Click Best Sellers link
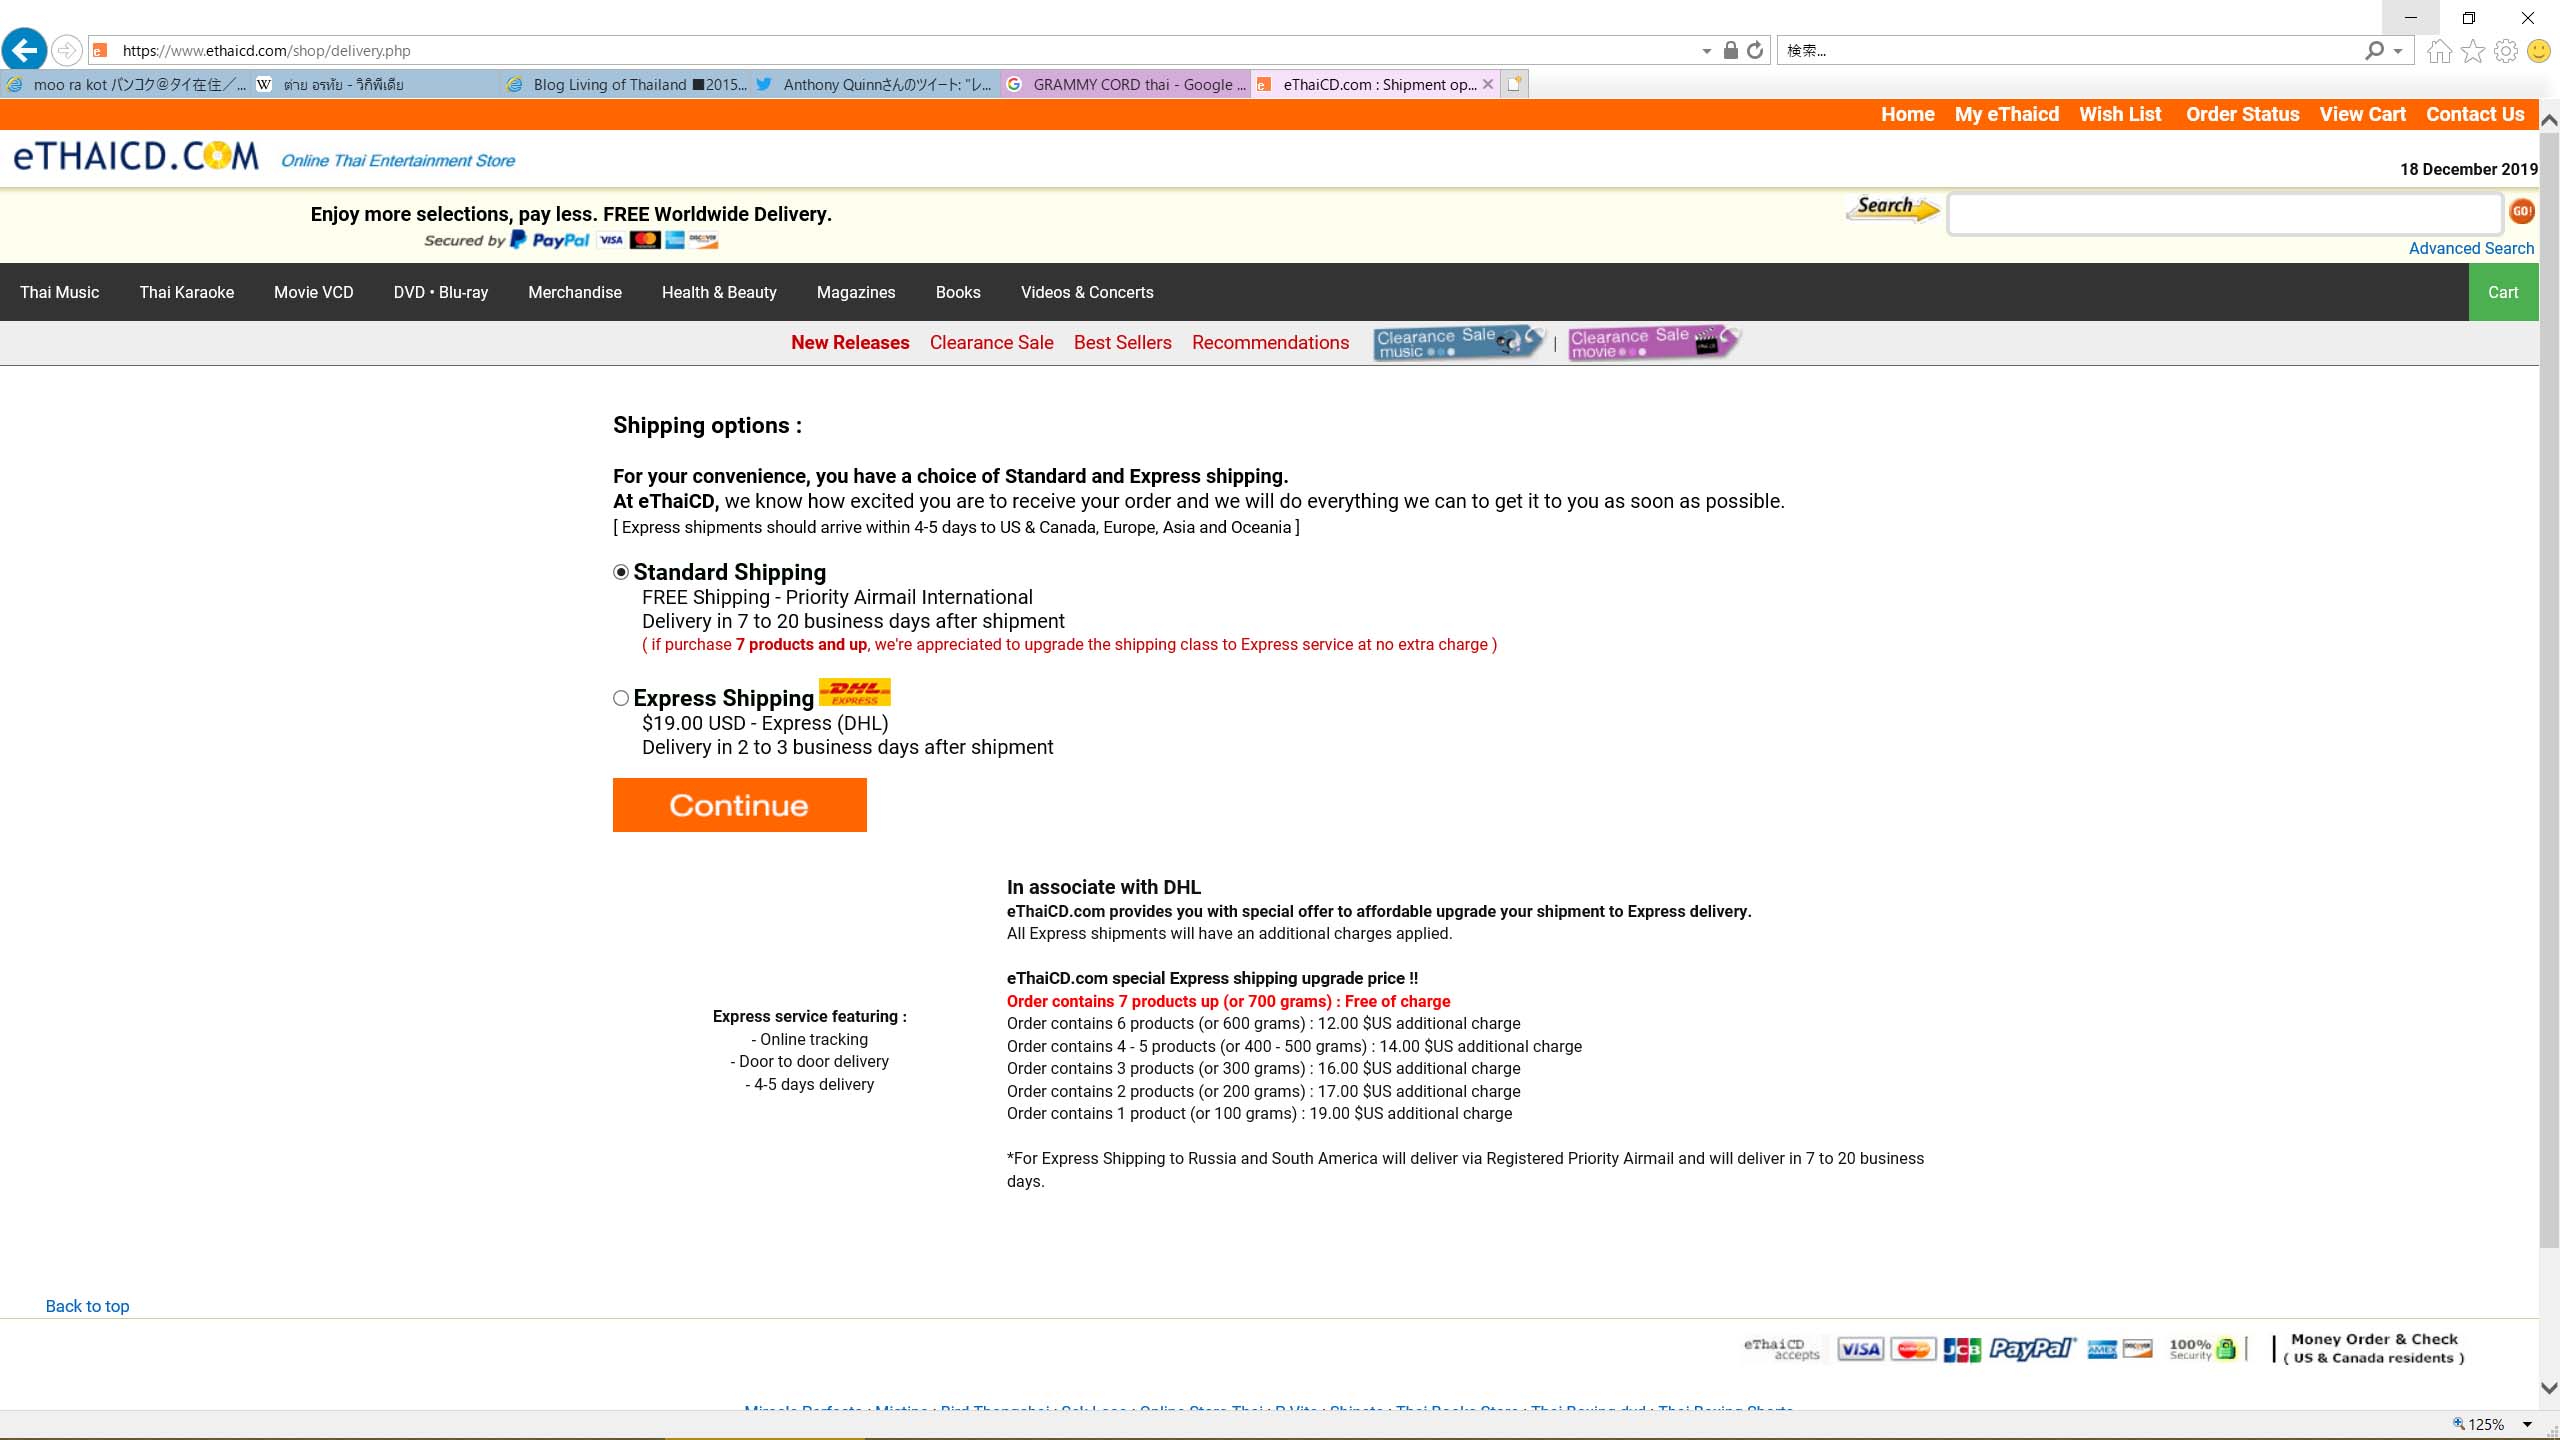The height and width of the screenshot is (1440, 2560). pos(1123,342)
